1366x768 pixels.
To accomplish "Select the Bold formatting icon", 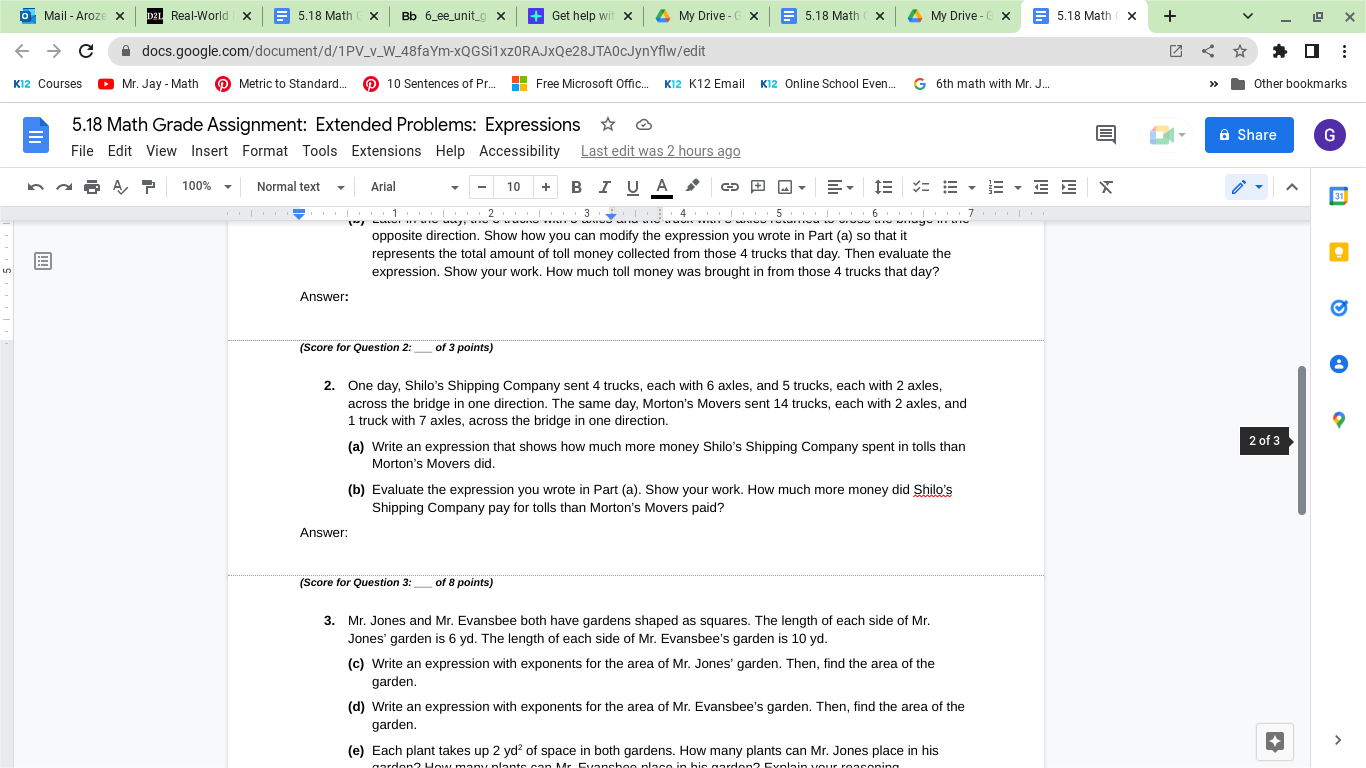I will (578, 187).
